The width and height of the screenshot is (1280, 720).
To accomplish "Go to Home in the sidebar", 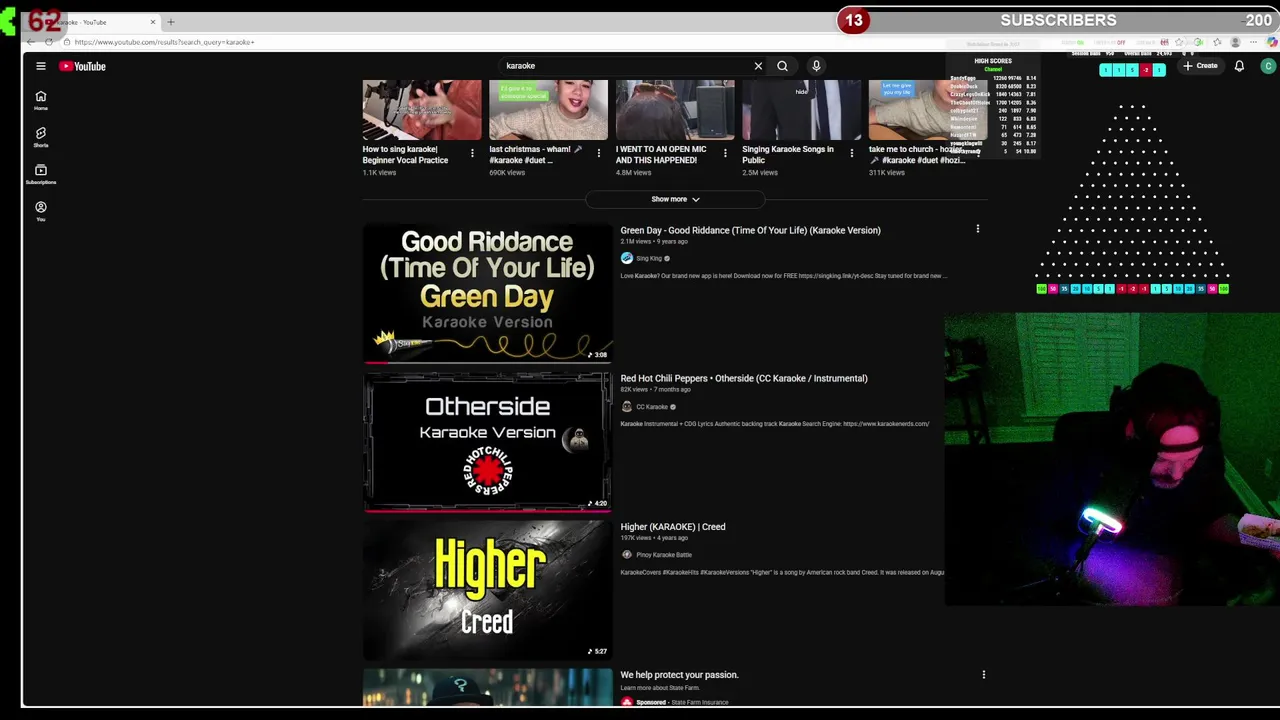I will [41, 100].
